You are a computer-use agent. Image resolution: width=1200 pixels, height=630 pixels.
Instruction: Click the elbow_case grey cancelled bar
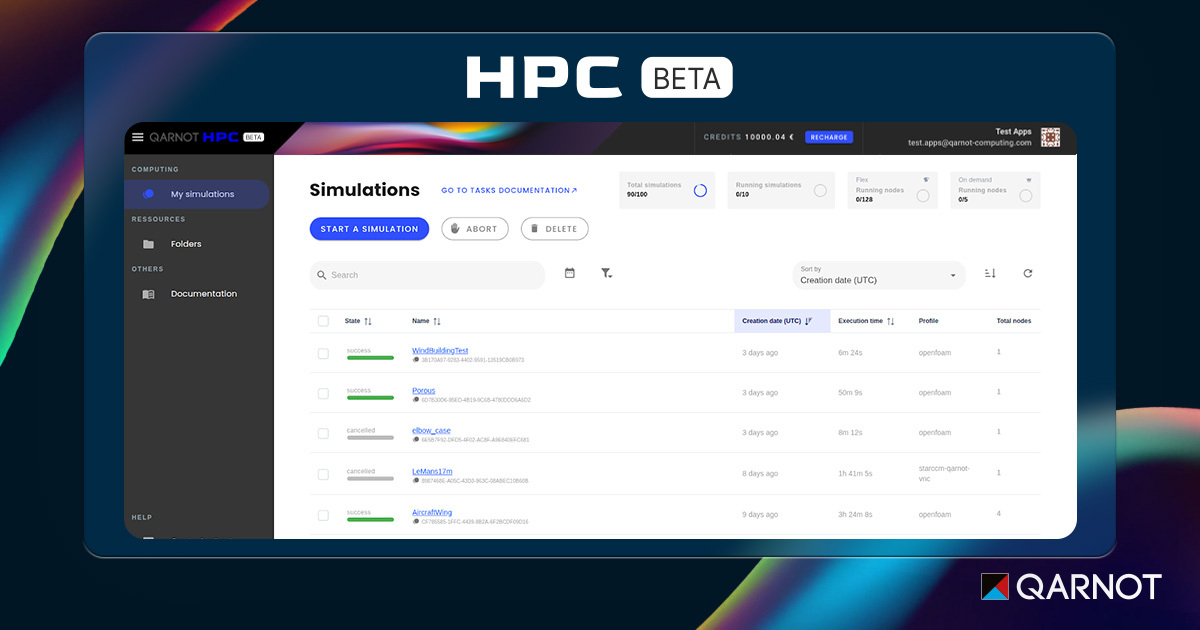[370, 438]
